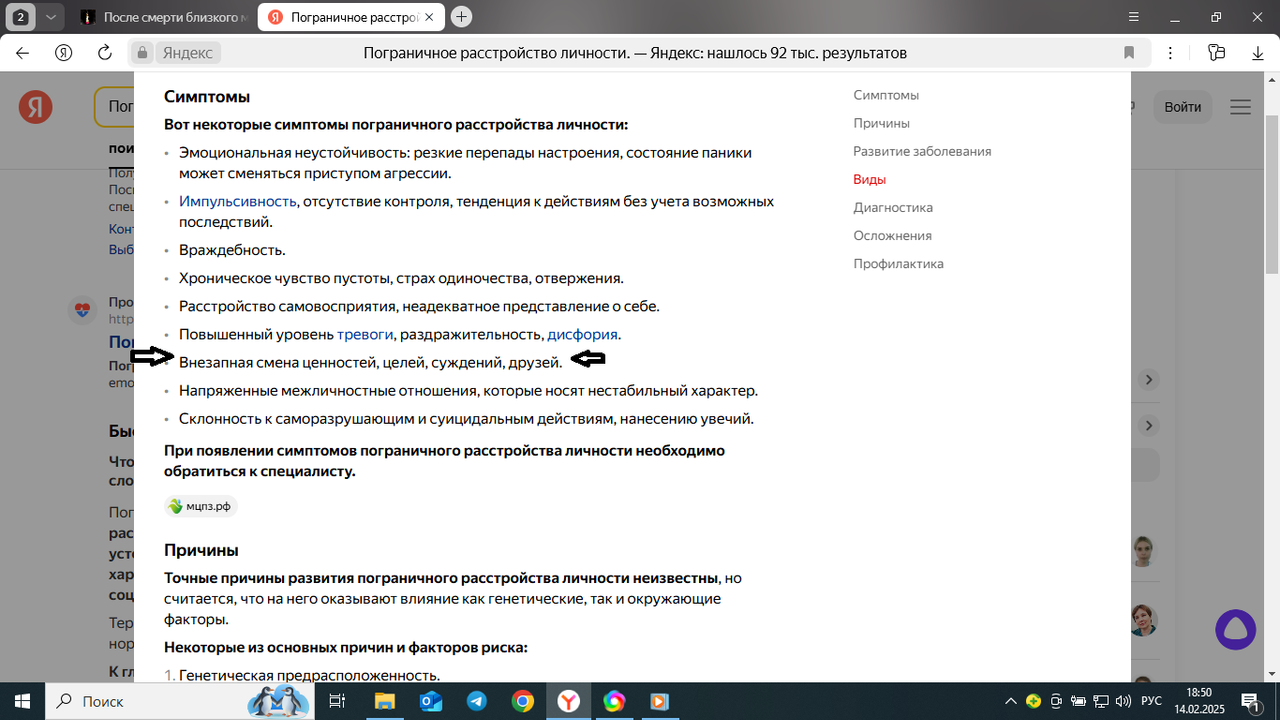Jump to Причины in table of contents

click(x=881, y=123)
